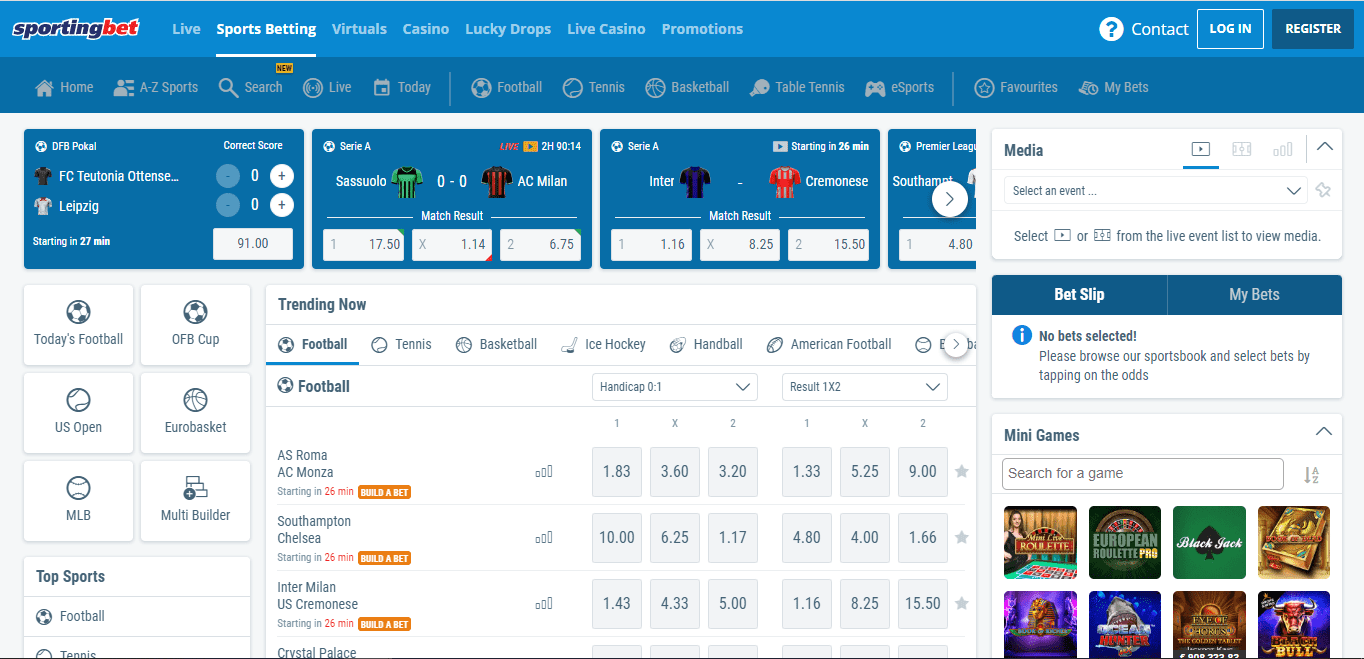Open the Eurobasket tile
1364x659 pixels.
pyautogui.click(x=195, y=412)
